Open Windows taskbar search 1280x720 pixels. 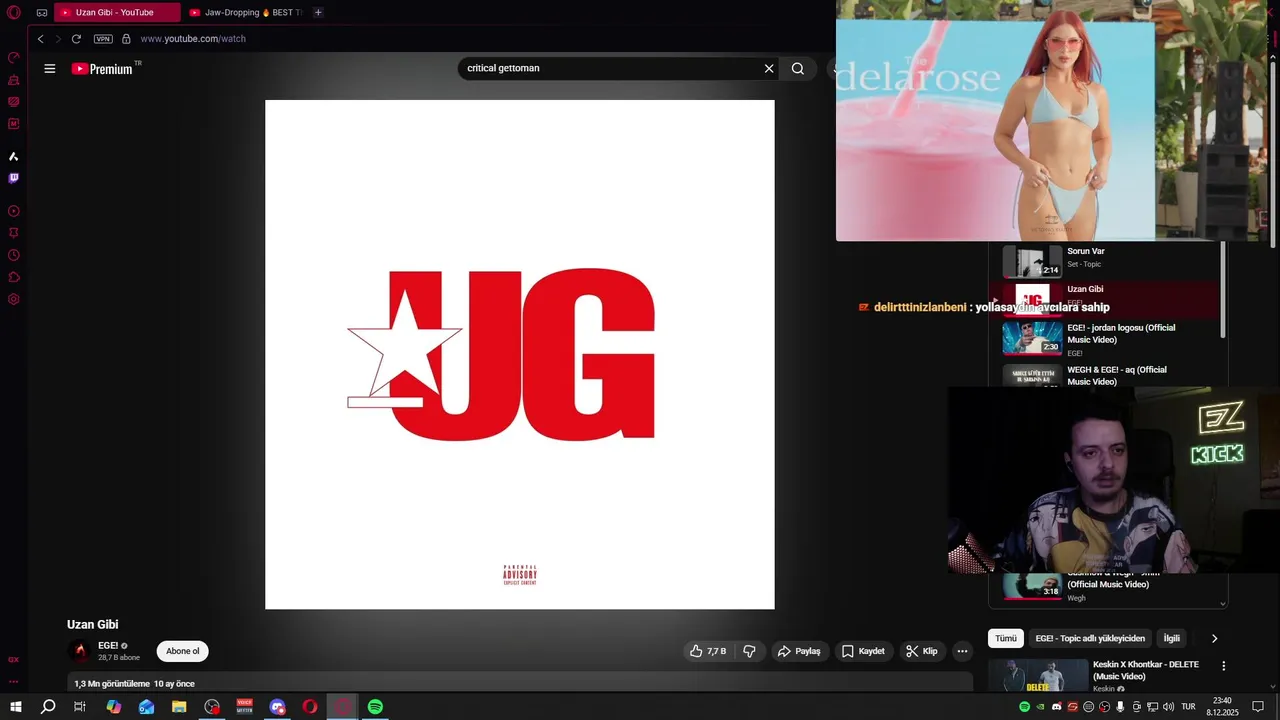pos(48,707)
